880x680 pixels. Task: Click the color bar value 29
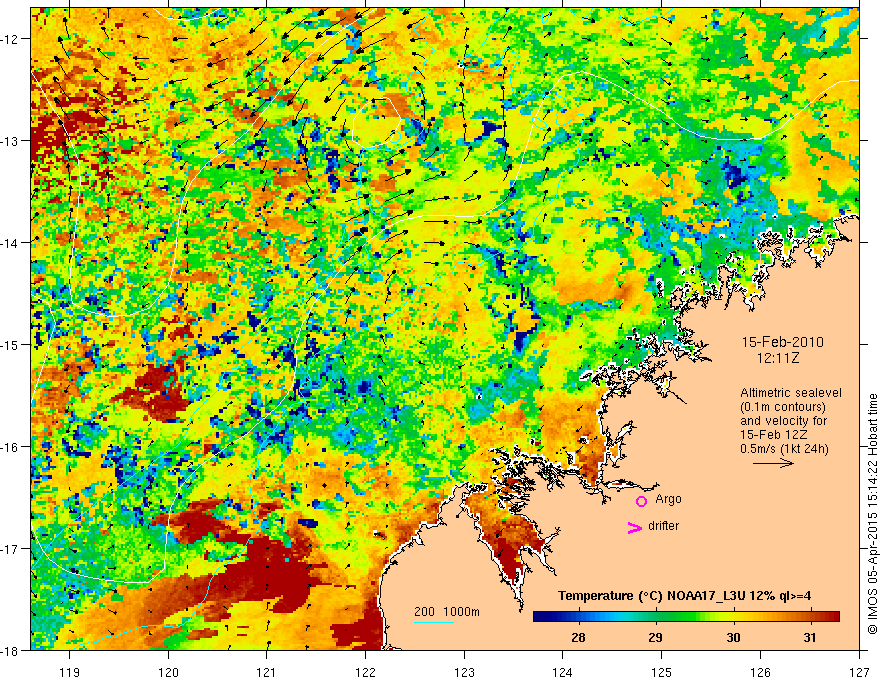pos(655,638)
